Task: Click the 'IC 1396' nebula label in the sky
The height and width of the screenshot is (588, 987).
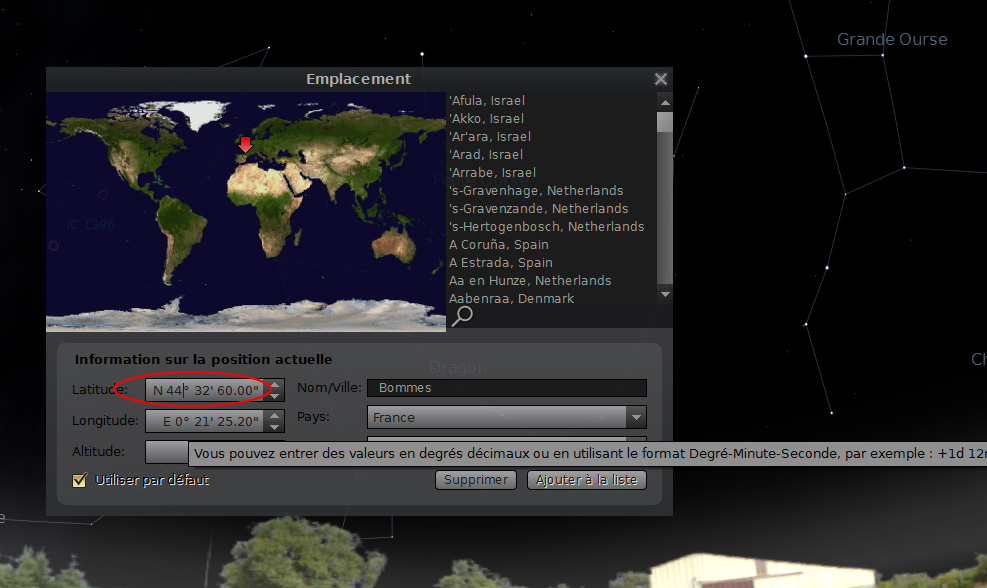Action: (x=91, y=225)
